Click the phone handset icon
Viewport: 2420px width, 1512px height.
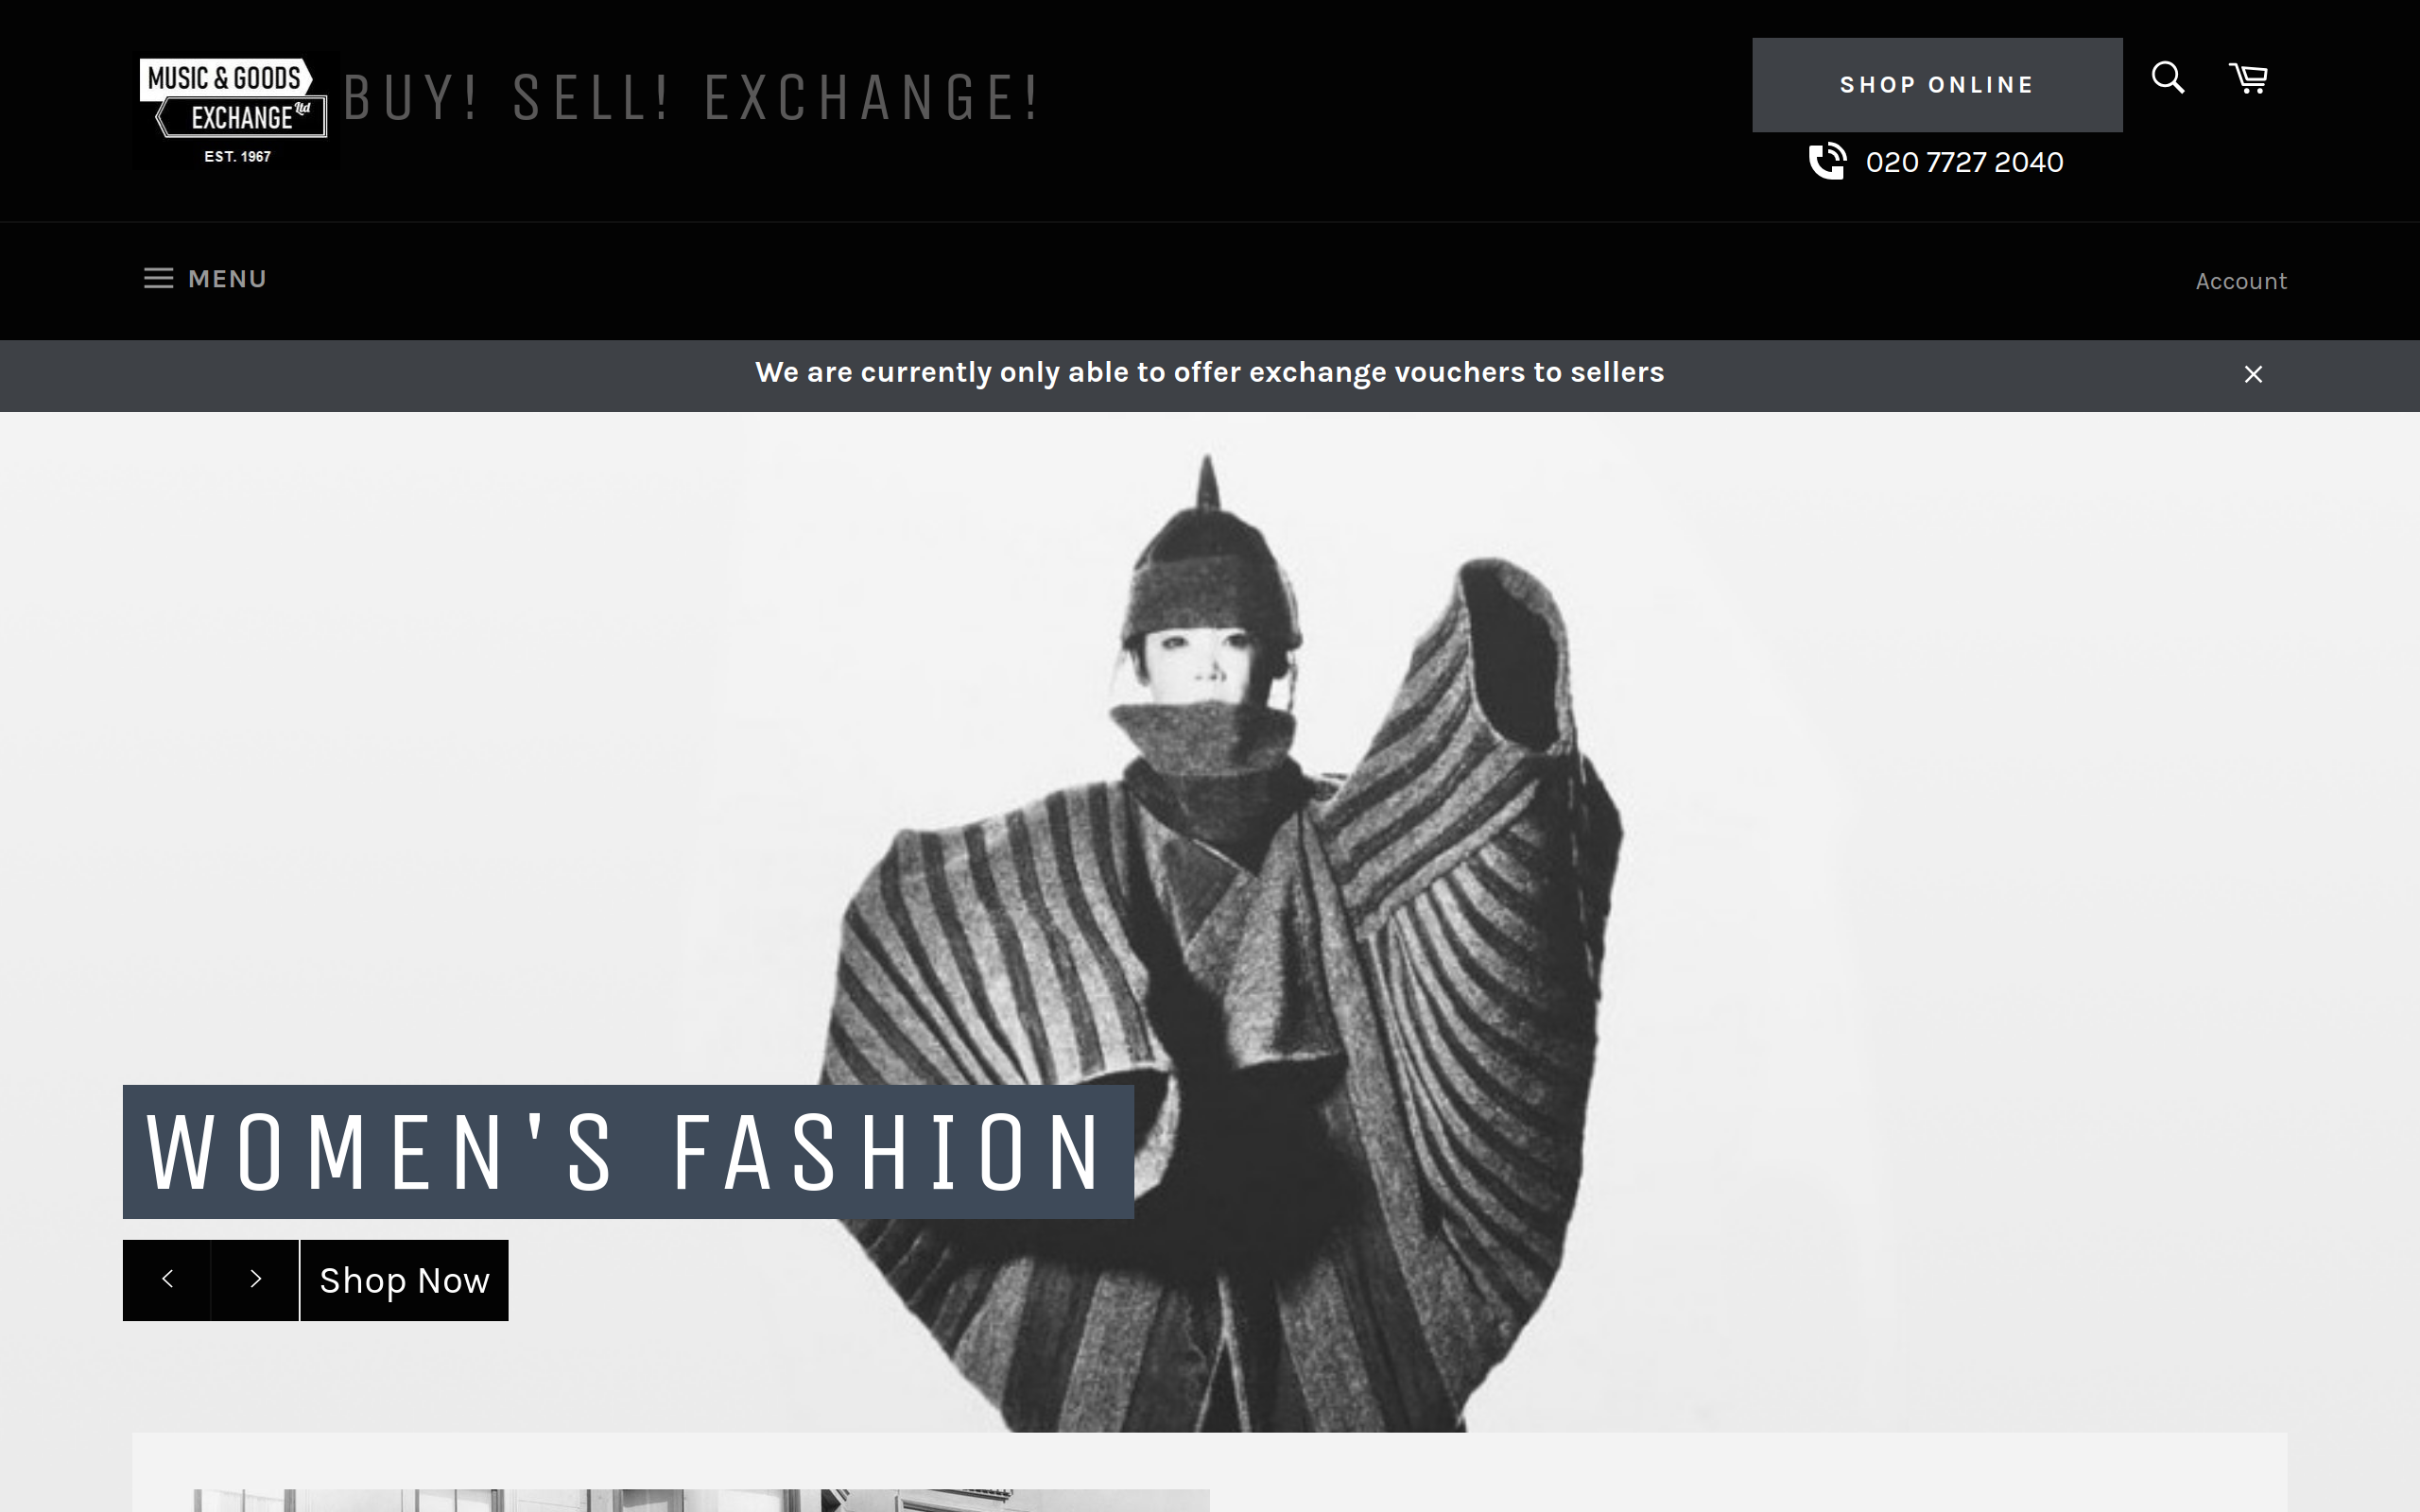pyautogui.click(x=1827, y=161)
